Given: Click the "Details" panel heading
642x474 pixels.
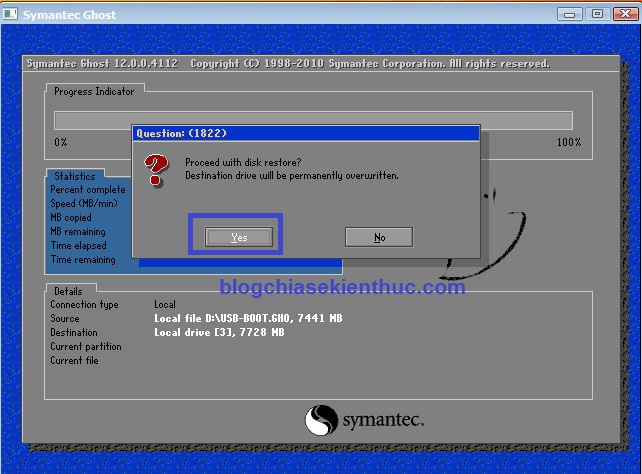Looking at the screenshot, I should pos(68,291).
